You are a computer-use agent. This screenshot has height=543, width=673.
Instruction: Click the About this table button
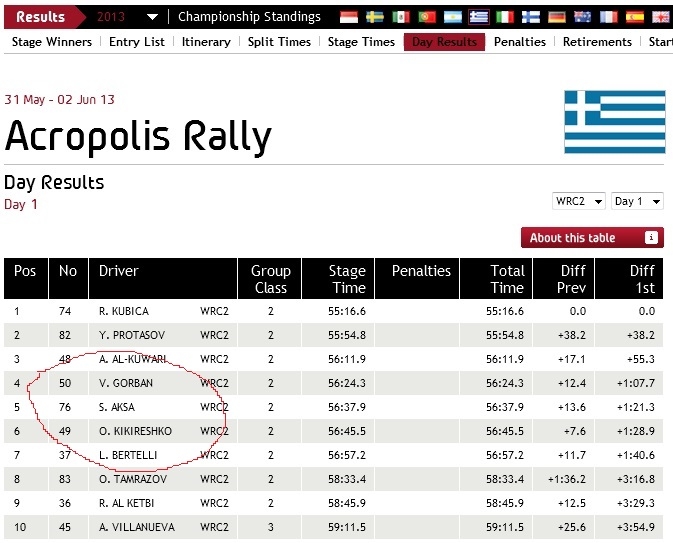pyautogui.click(x=591, y=238)
